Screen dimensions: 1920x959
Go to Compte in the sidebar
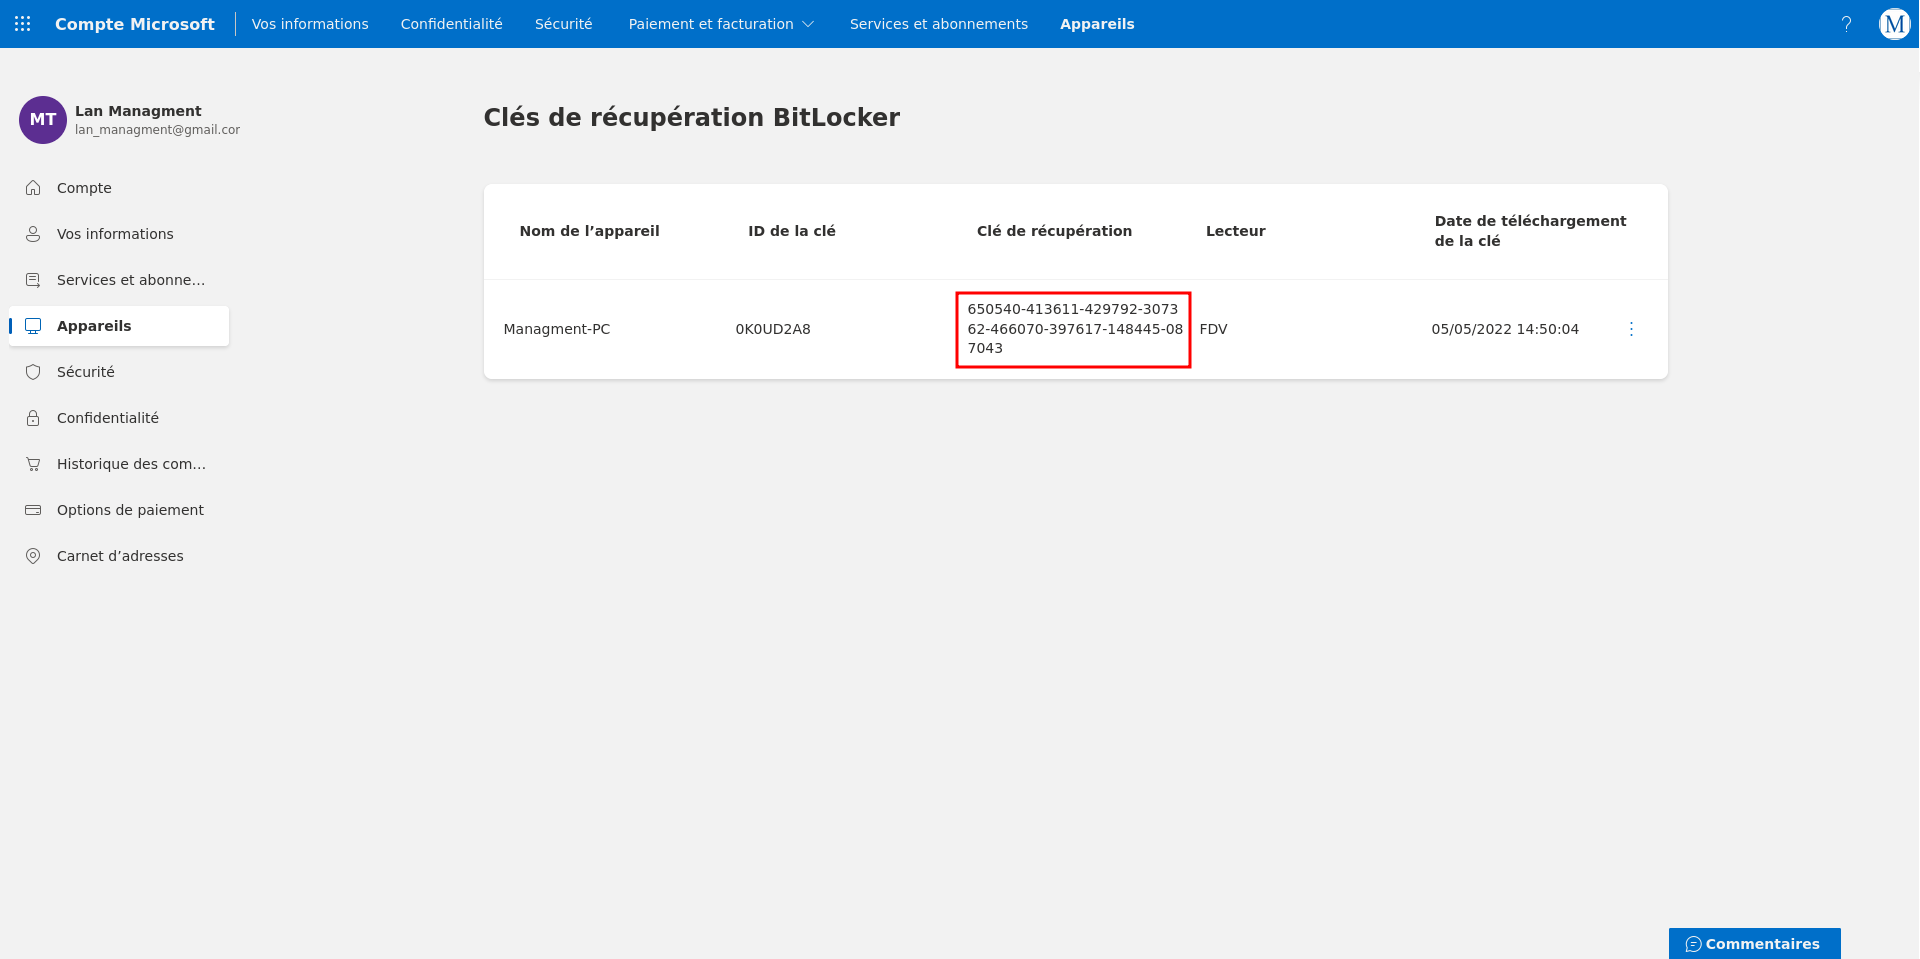(119, 188)
